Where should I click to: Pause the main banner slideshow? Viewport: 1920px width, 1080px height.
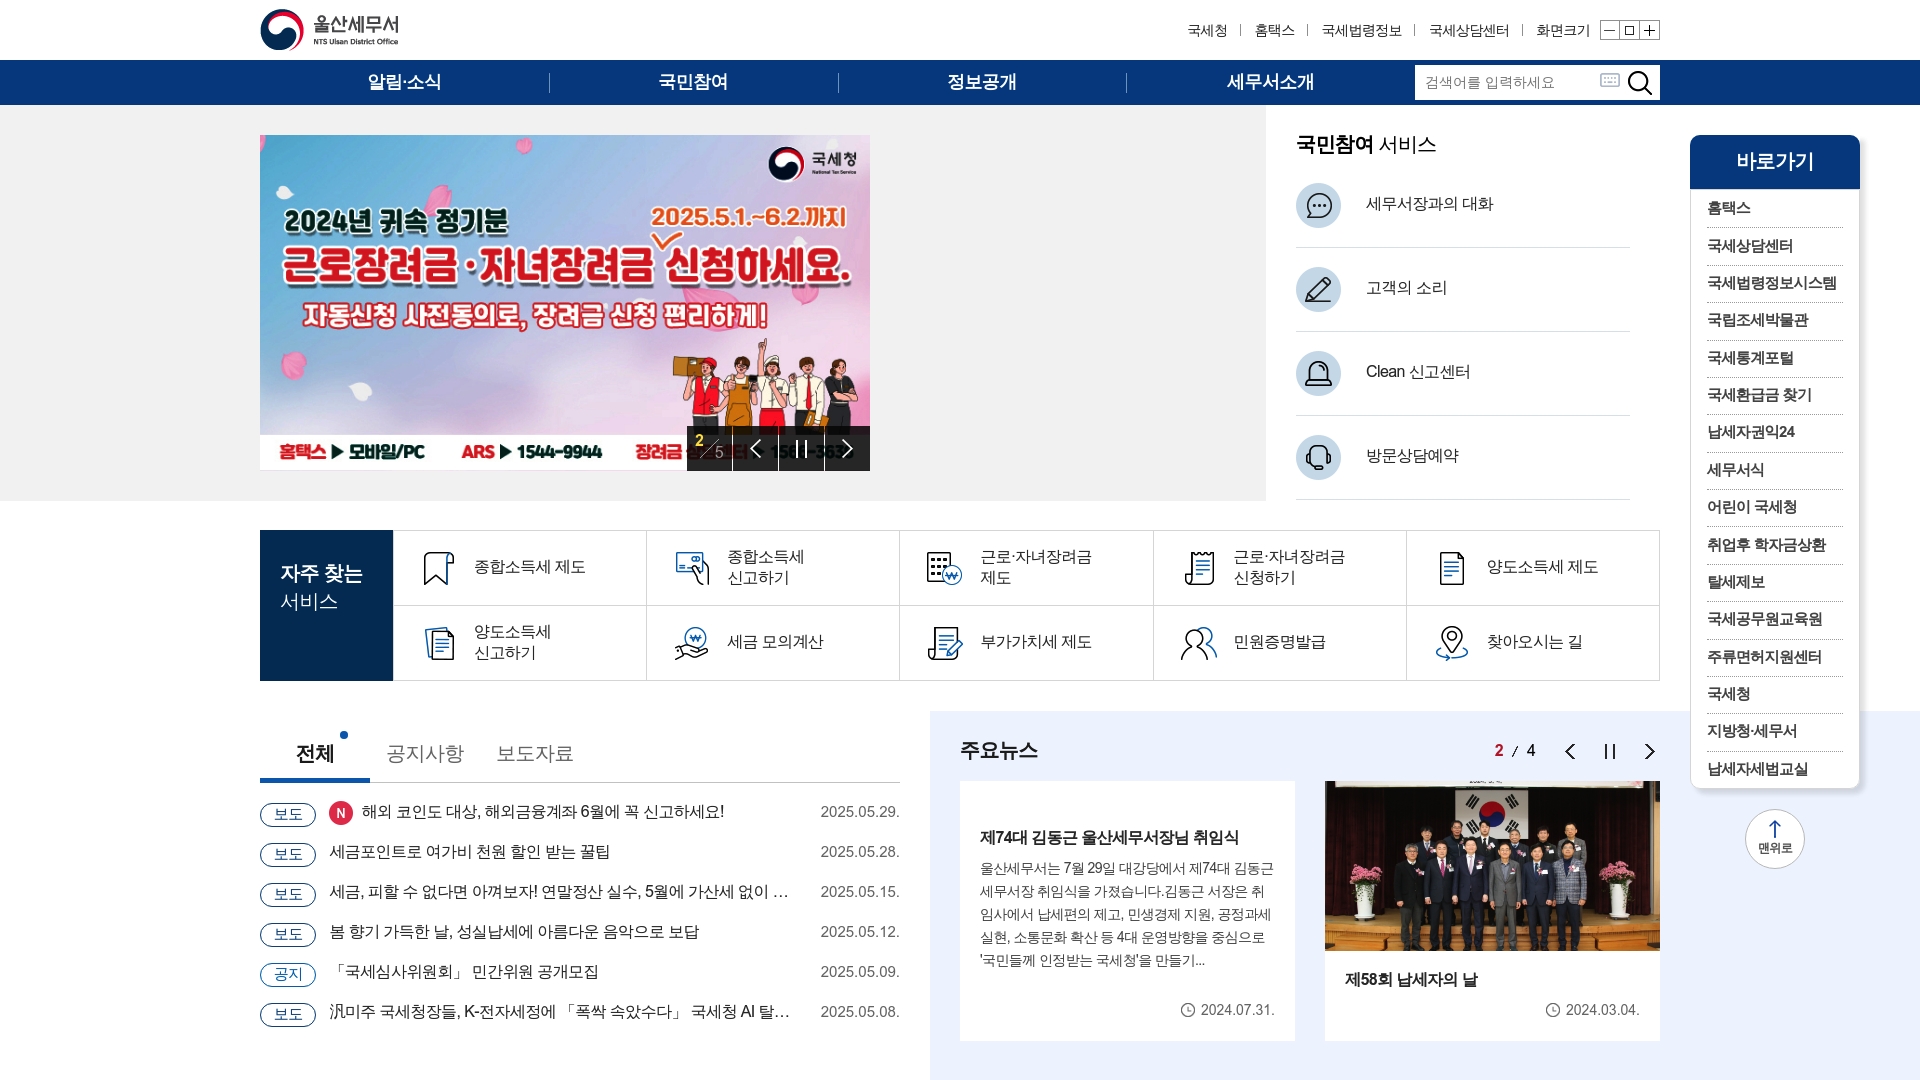tap(801, 448)
